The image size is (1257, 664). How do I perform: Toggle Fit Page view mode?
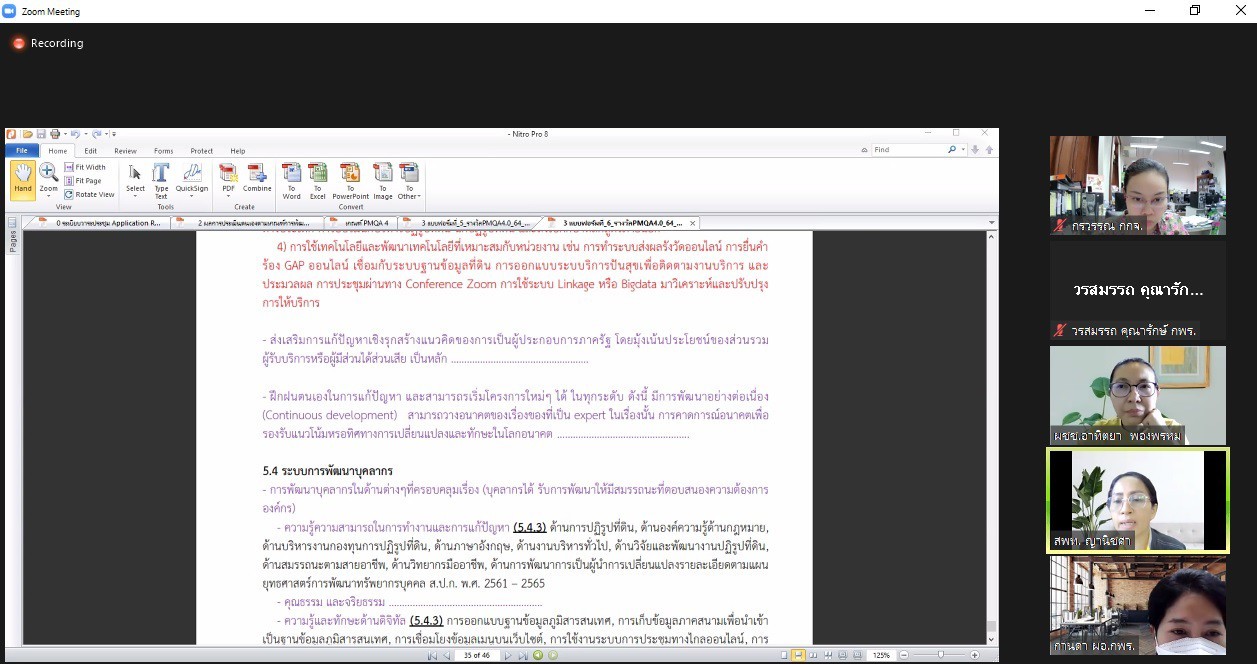tap(88, 181)
